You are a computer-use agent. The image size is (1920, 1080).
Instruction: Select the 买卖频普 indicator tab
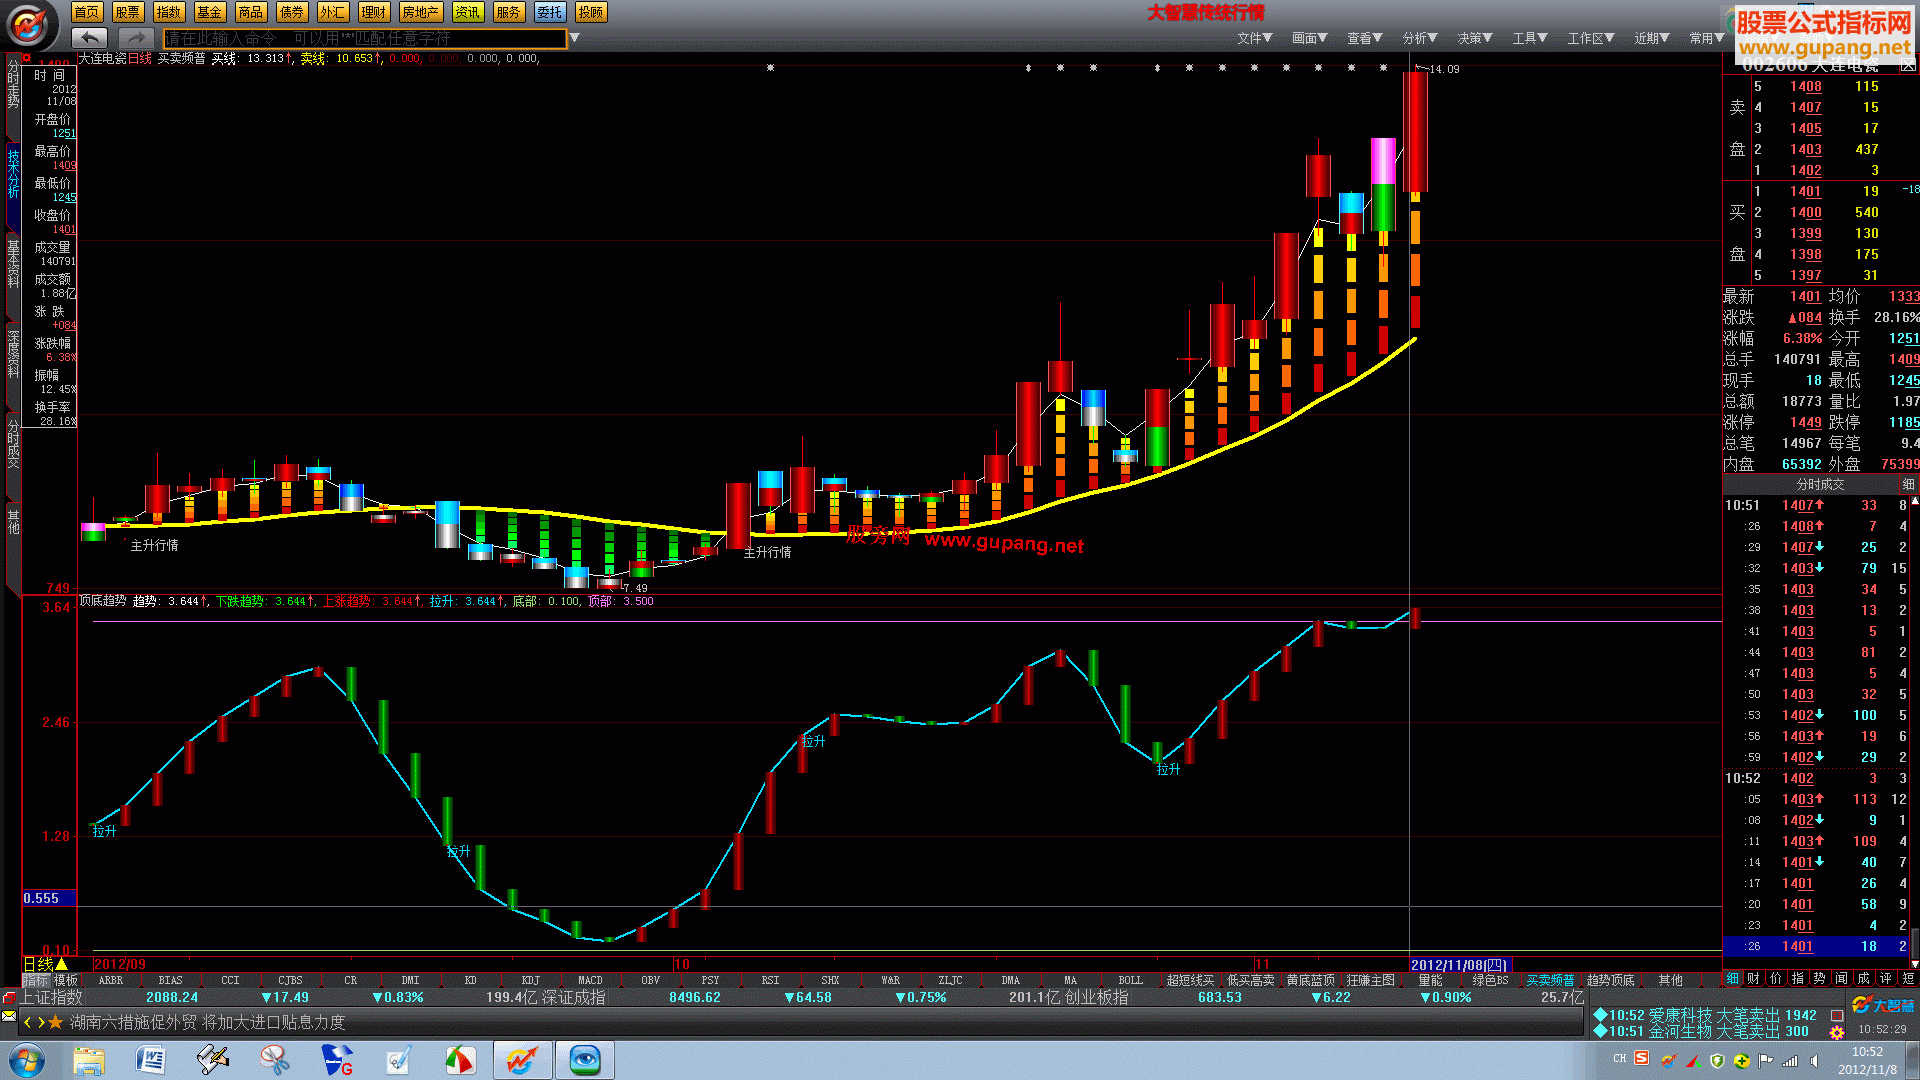[x=1550, y=980]
